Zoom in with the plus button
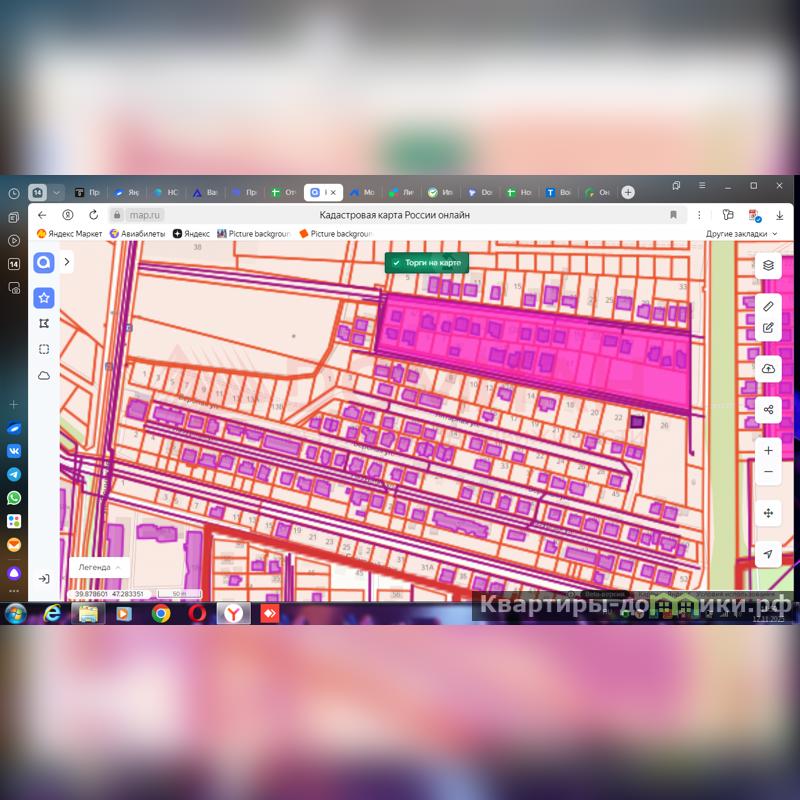The image size is (800, 800). point(768,451)
